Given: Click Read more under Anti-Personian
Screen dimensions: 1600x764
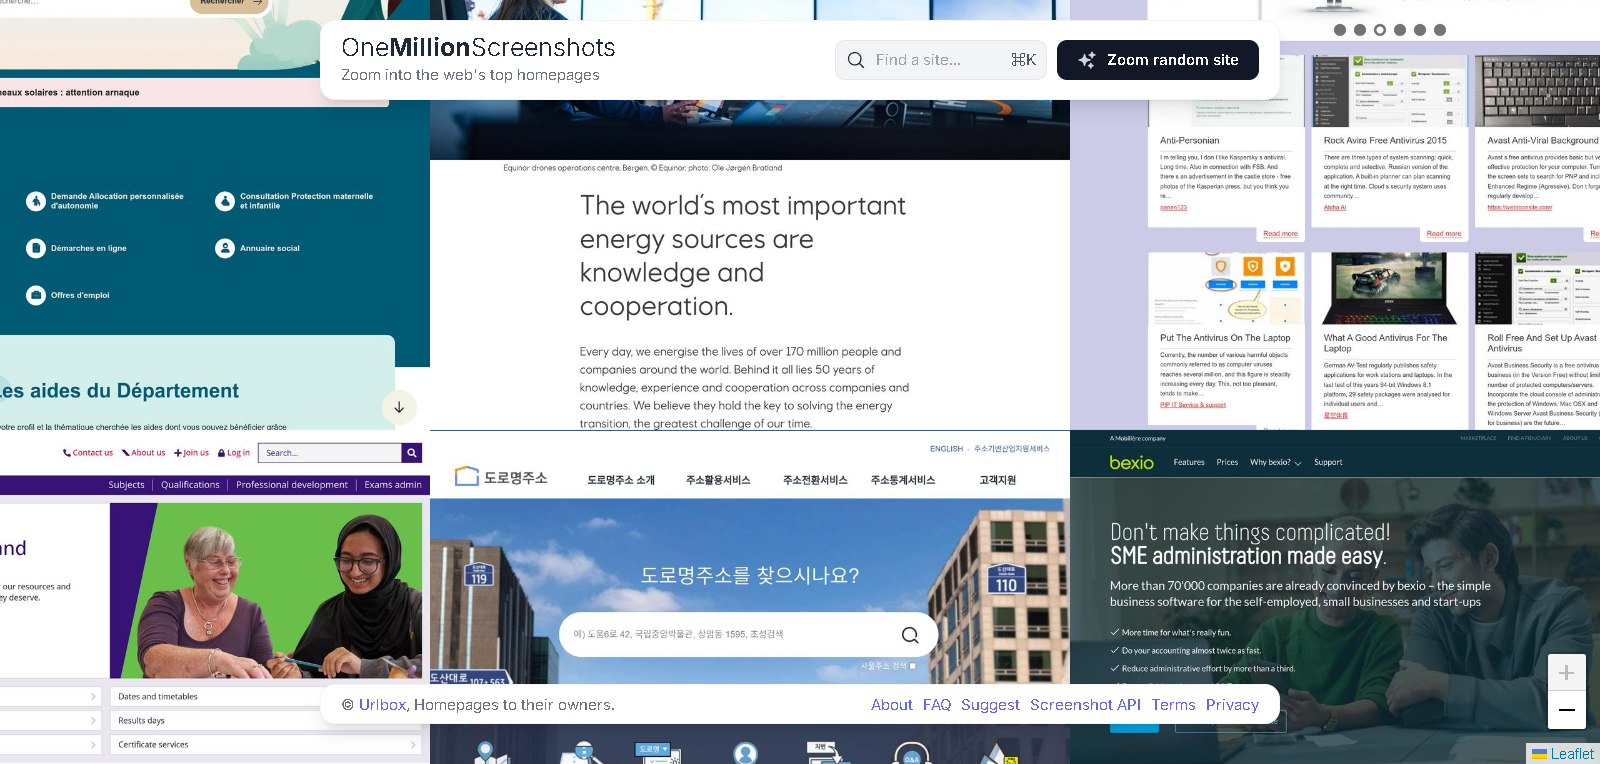Looking at the screenshot, I should coord(1280,233).
